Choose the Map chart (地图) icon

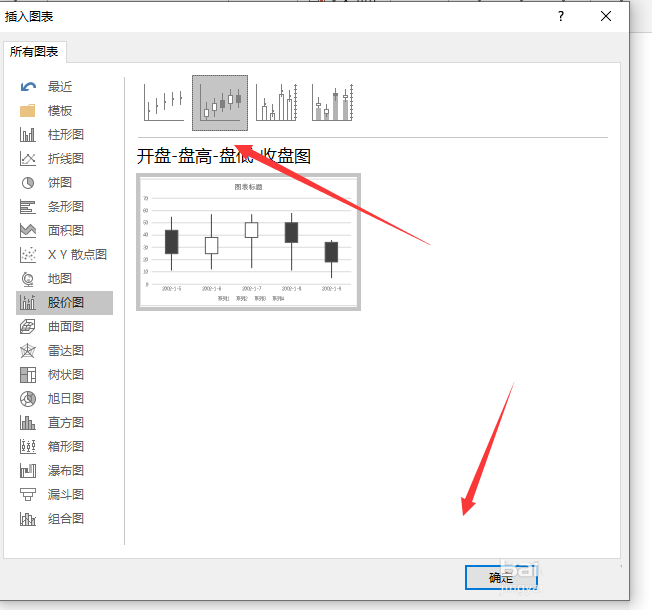pyautogui.click(x=28, y=279)
